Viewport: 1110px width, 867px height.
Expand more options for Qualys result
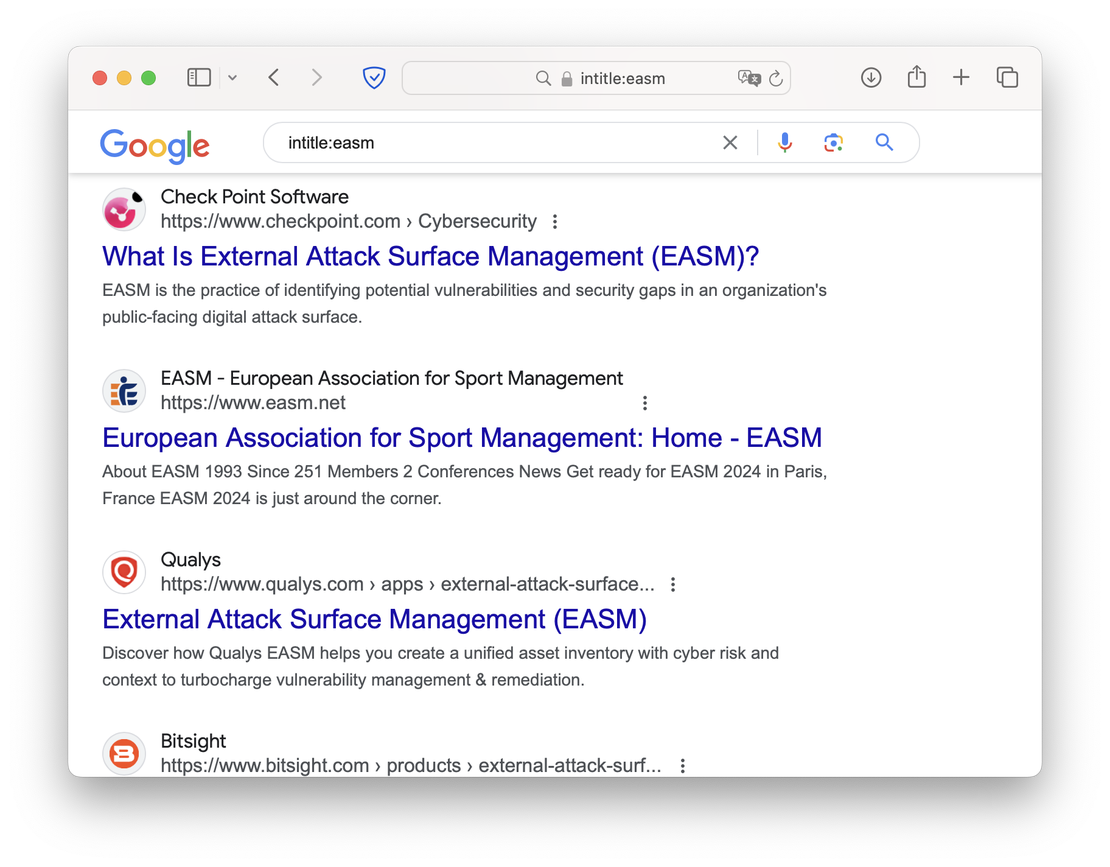(x=673, y=585)
